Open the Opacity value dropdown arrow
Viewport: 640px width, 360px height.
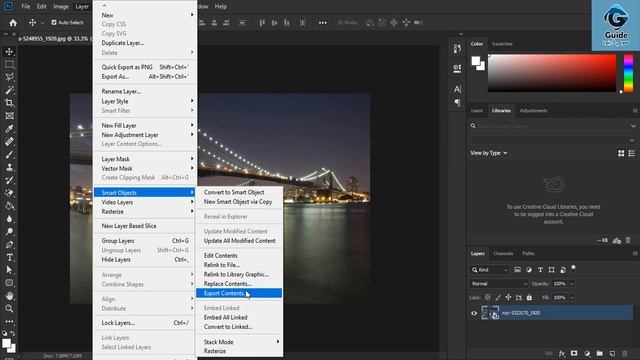(x=572, y=284)
